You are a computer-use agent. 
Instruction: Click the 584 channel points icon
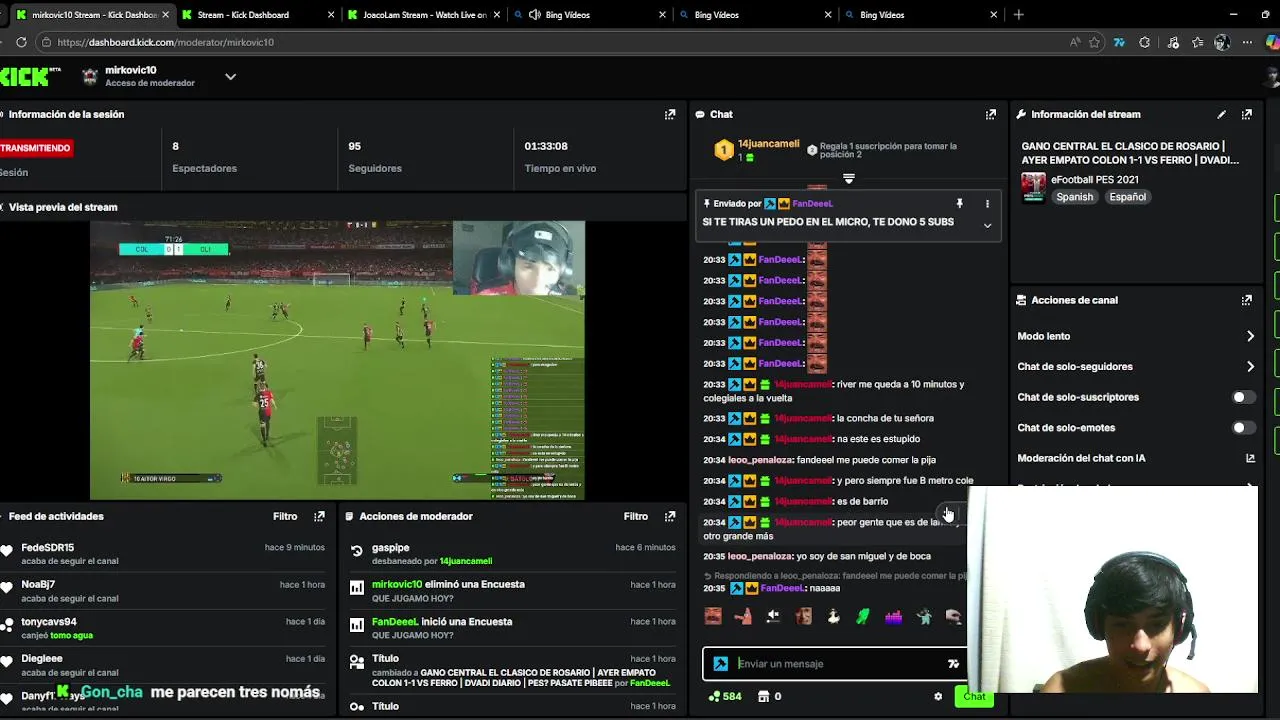point(714,696)
